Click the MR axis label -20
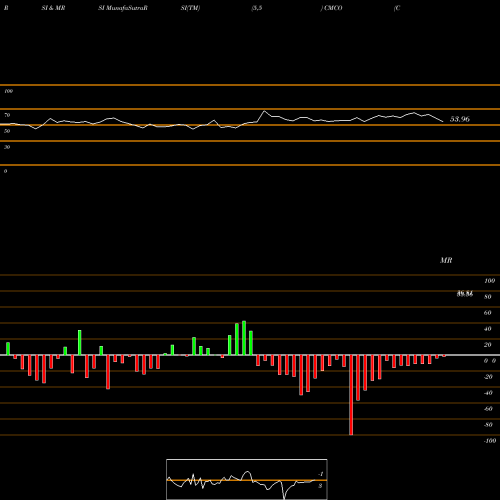500x500 pixels. 488,377
